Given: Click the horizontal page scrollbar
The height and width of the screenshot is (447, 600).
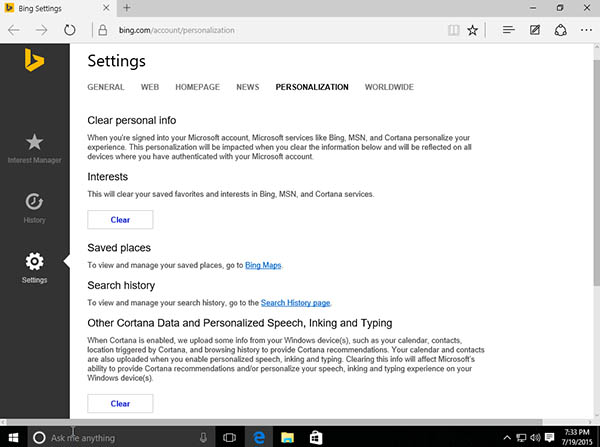Looking at the screenshot, I should [274, 422].
